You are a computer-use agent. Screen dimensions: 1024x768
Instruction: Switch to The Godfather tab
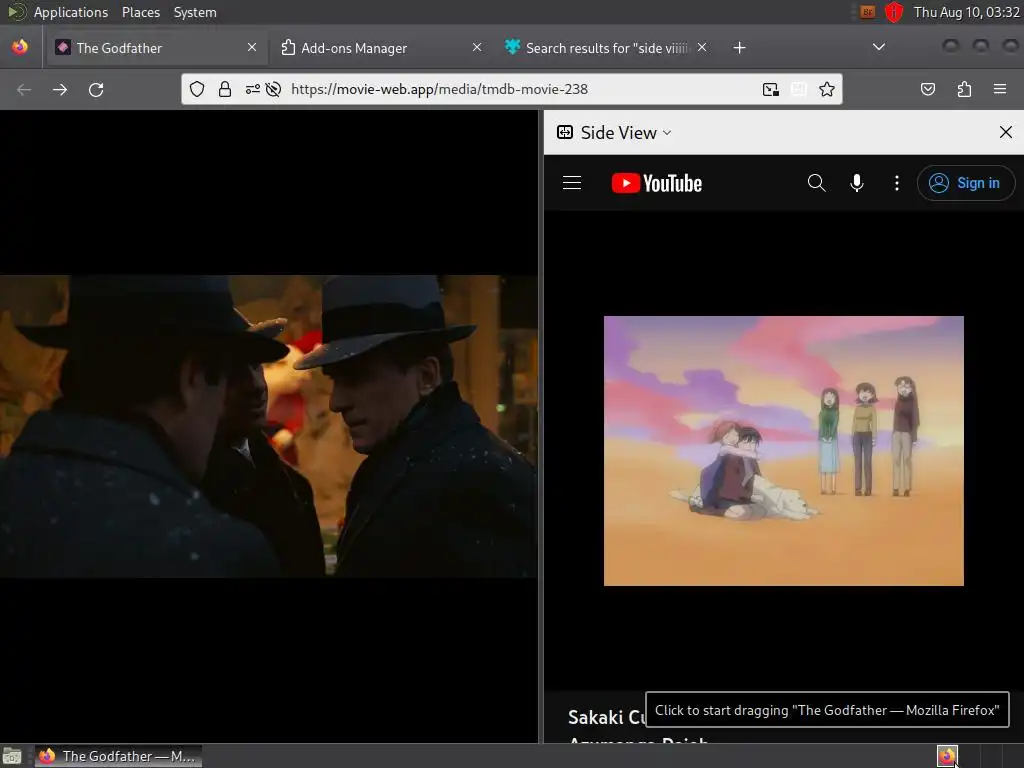pyautogui.click(x=155, y=48)
